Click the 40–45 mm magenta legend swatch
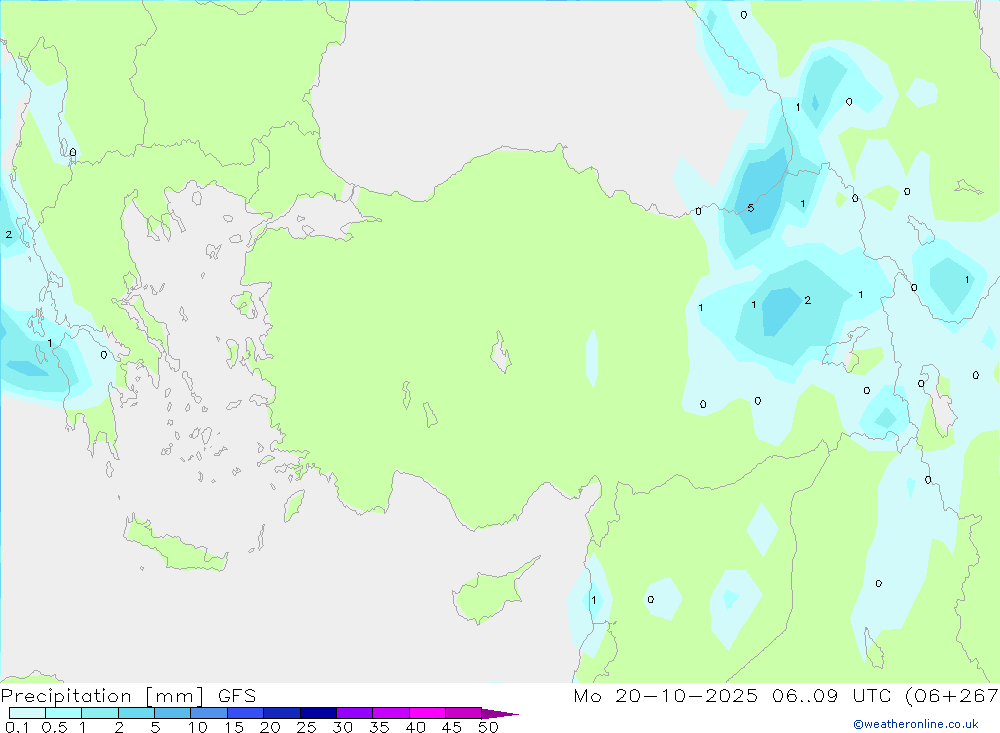 (427, 713)
